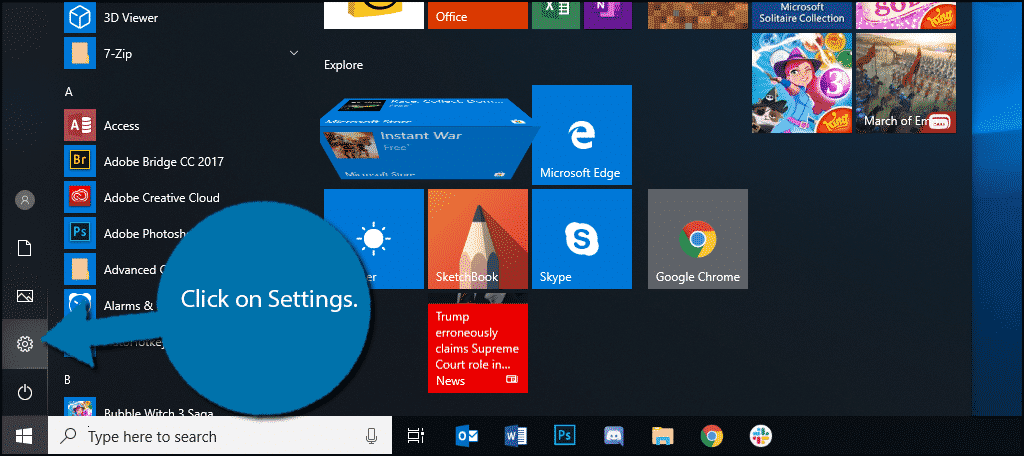Image resolution: width=1024 pixels, height=456 pixels.
Task: Click the Adobe Photoshop app icon
Action: 80,233
